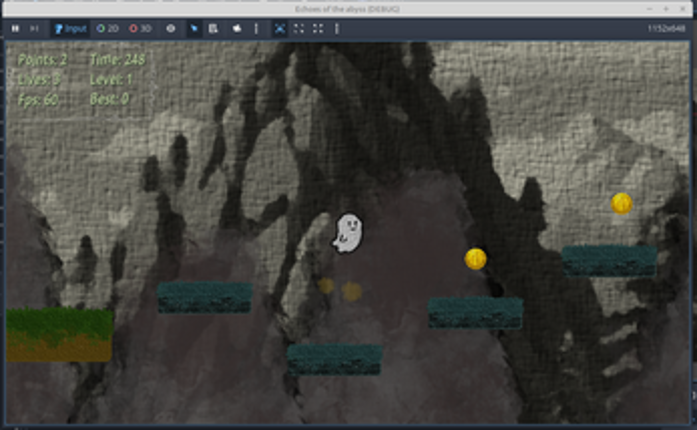Click the gold coin at upper right

click(x=621, y=204)
